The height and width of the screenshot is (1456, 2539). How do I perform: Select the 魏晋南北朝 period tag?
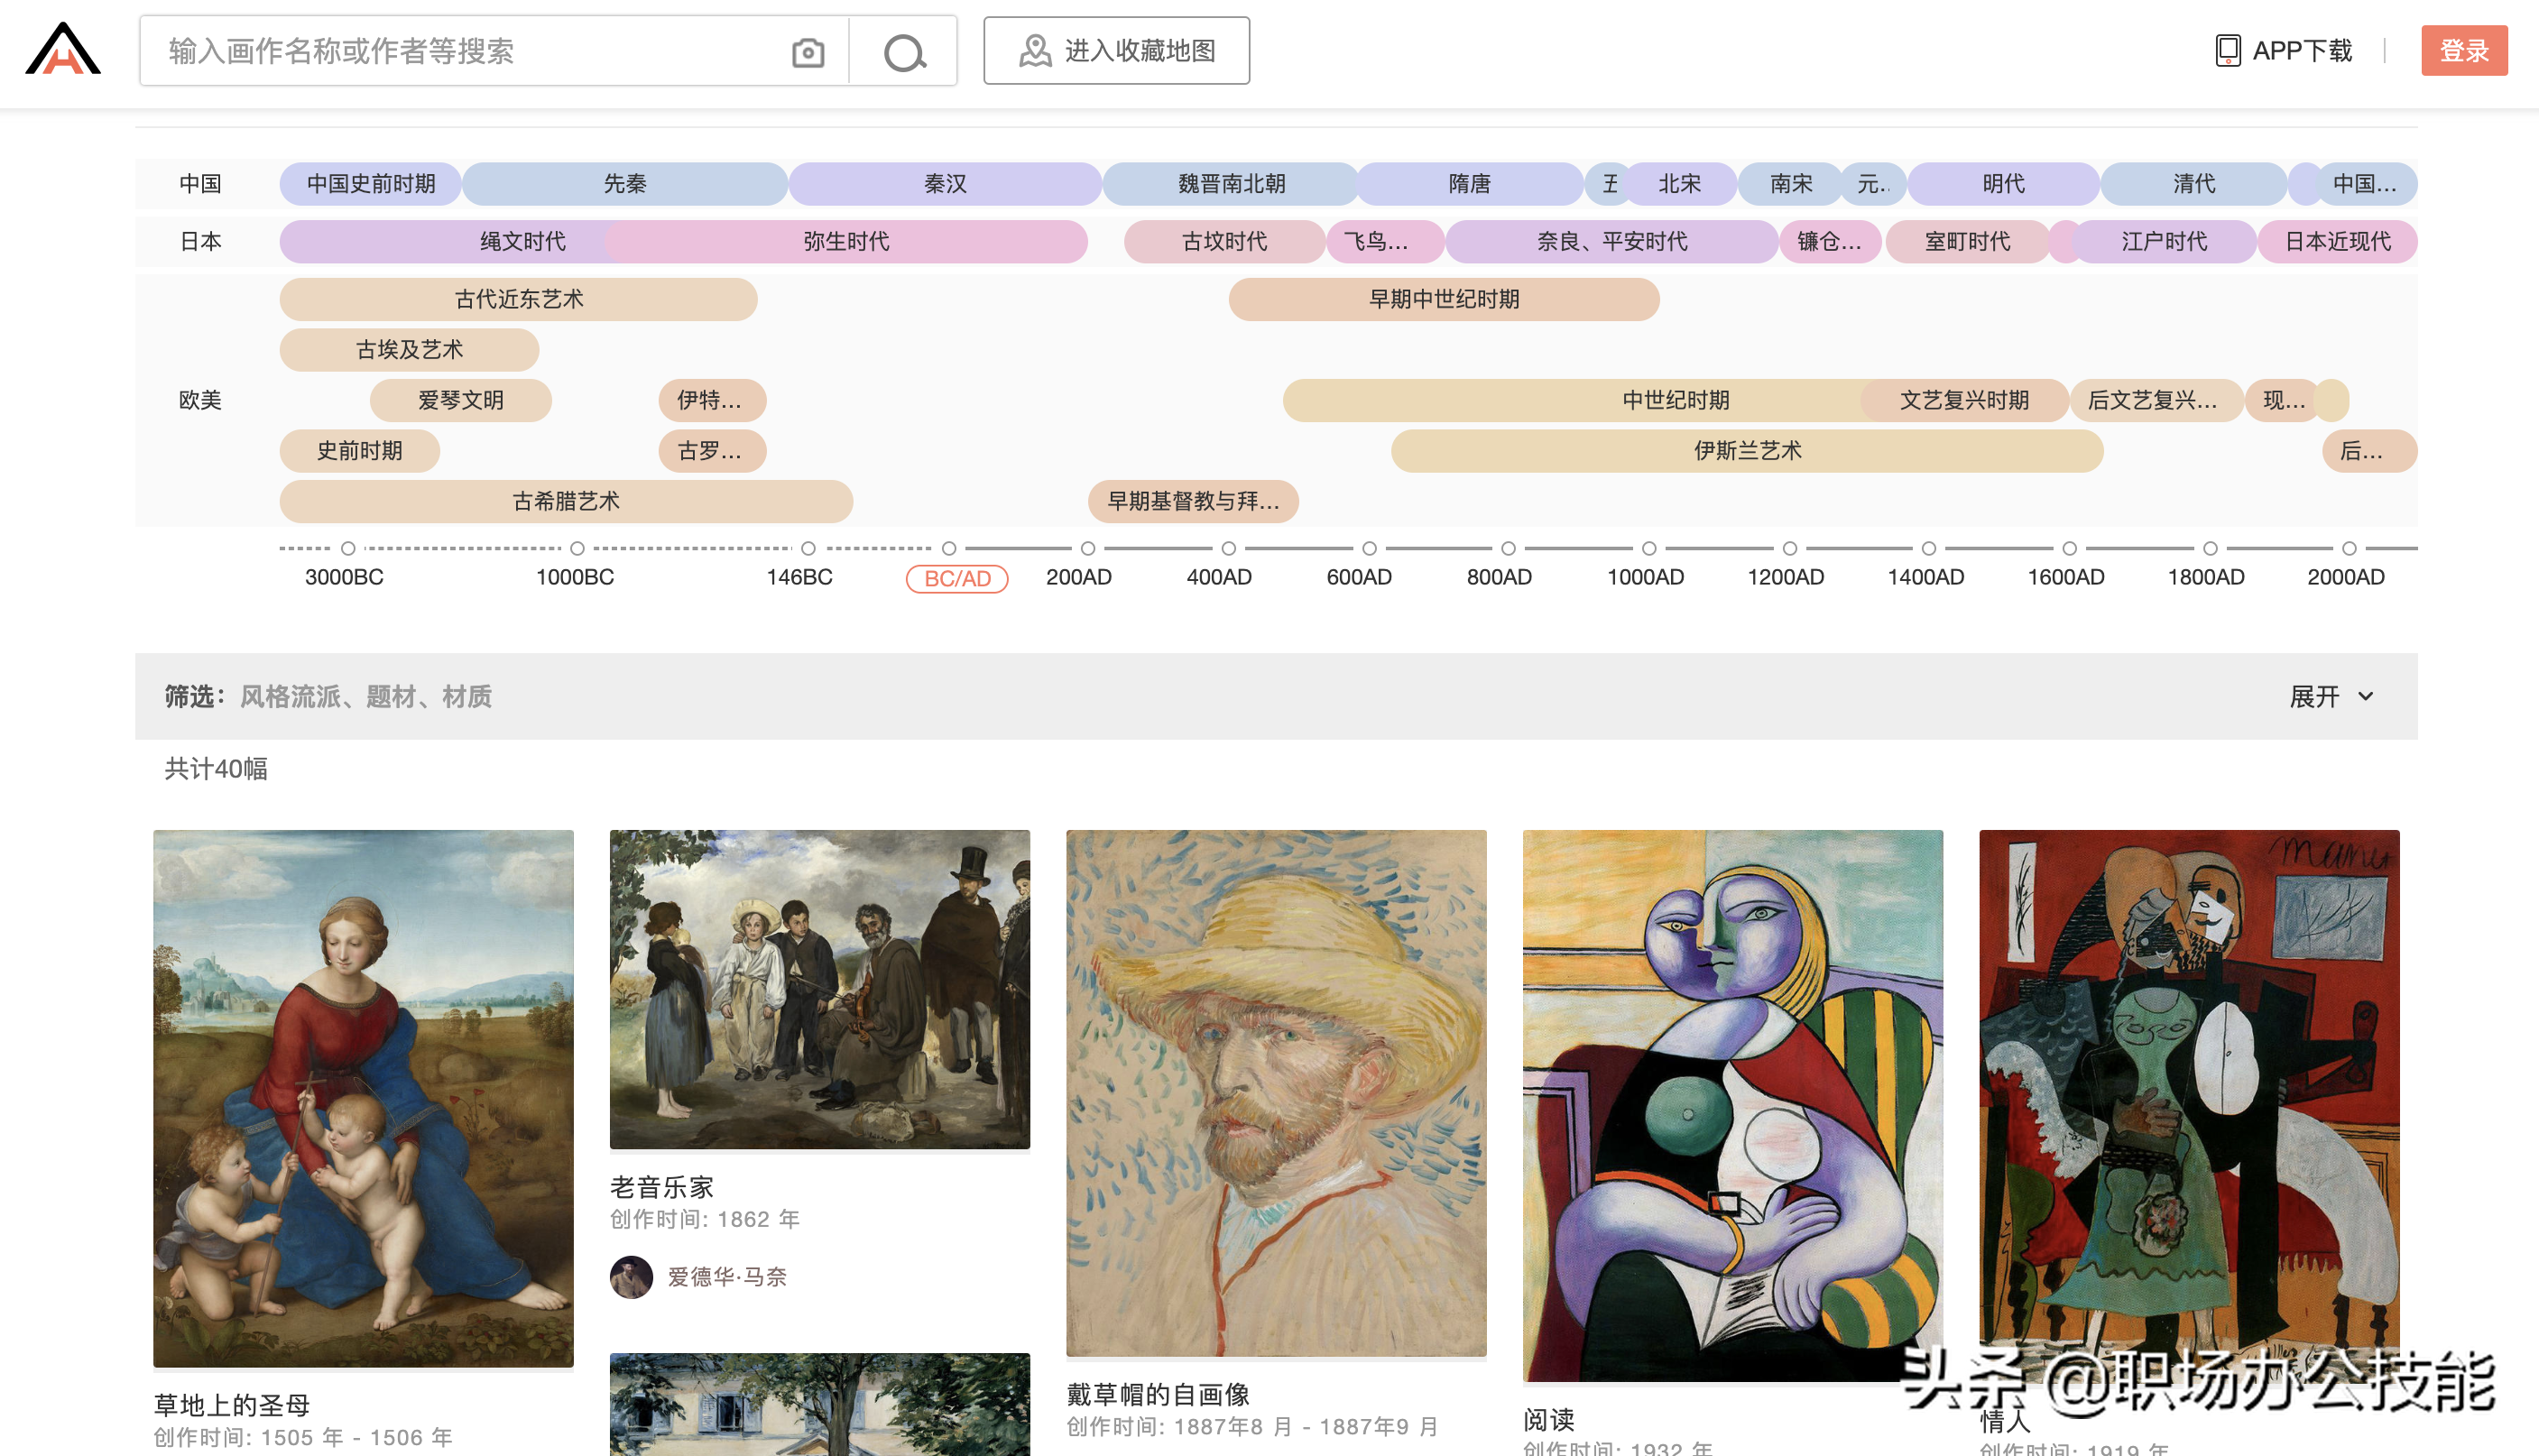click(1231, 184)
